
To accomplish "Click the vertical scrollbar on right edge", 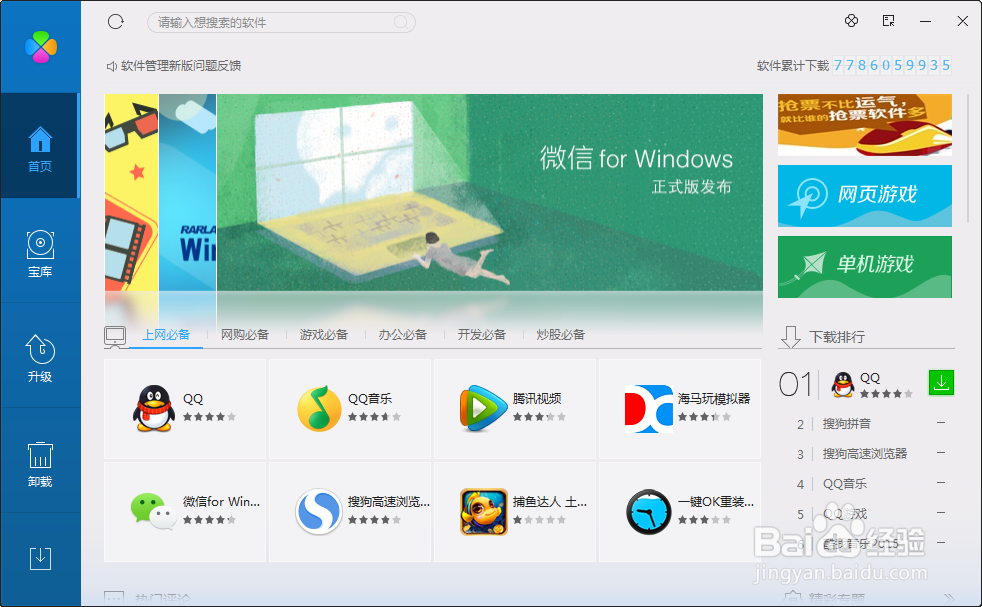I will pyautogui.click(x=968, y=157).
